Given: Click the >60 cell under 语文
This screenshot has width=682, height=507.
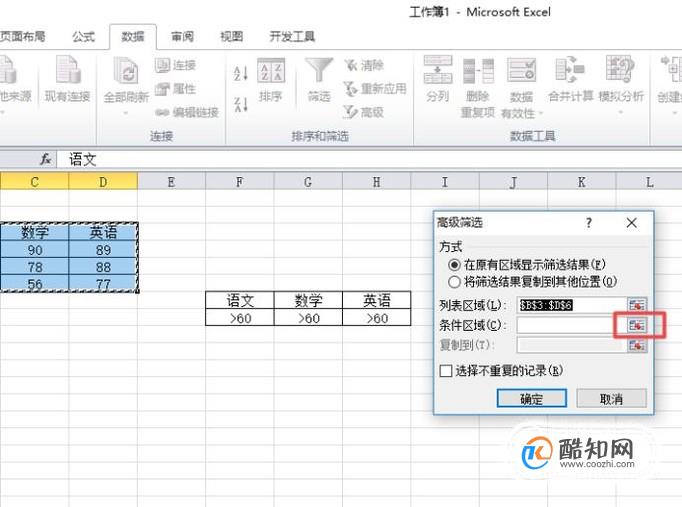Looking at the screenshot, I should coord(240,317).
